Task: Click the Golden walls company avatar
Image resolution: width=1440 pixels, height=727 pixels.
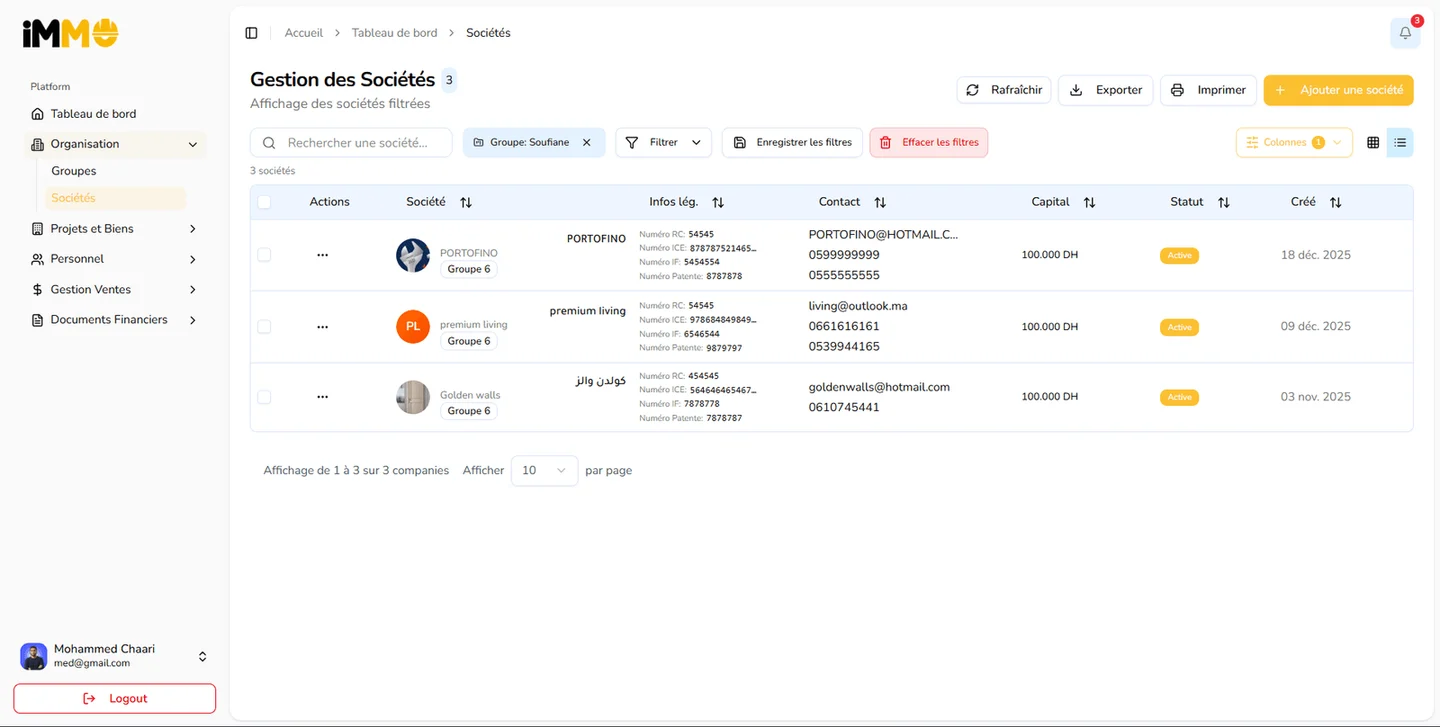Action: (413, 397)
